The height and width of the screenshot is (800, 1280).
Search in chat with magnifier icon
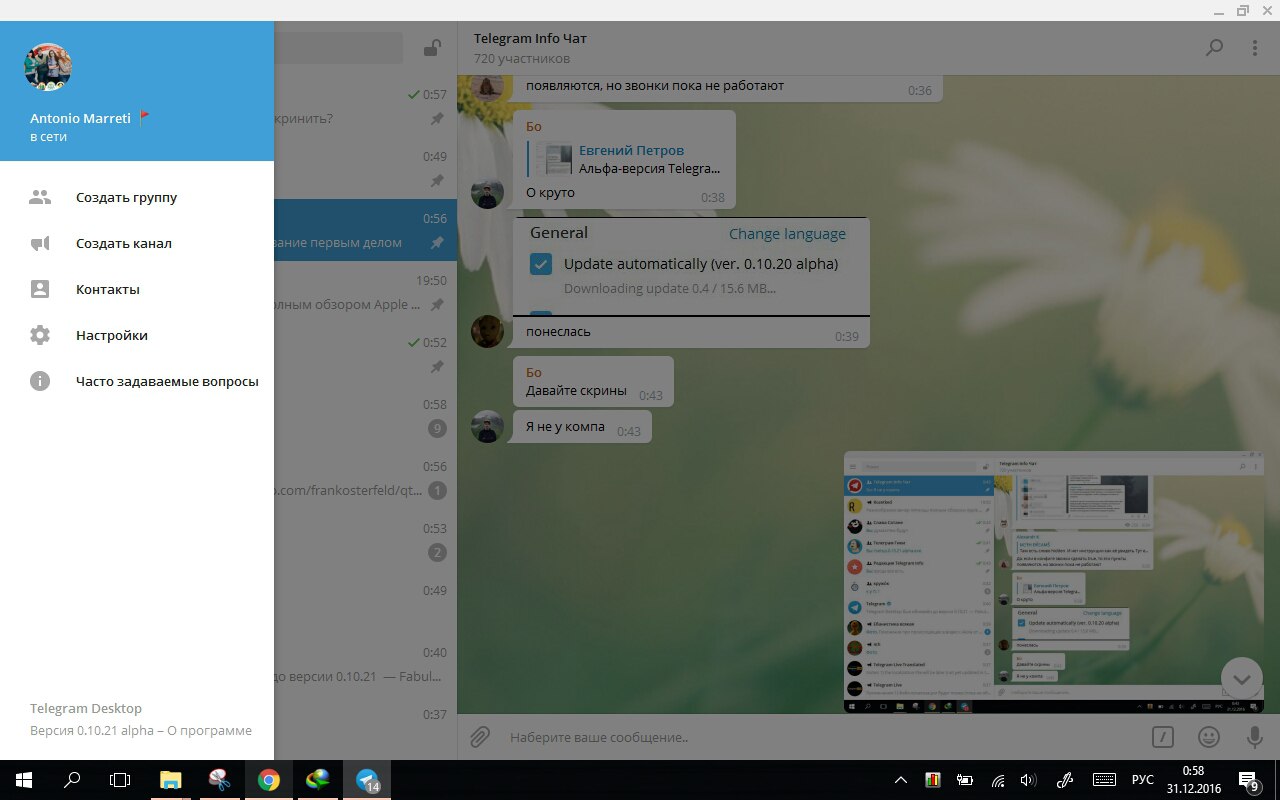pyautogui.click(x=1214, y=47)
